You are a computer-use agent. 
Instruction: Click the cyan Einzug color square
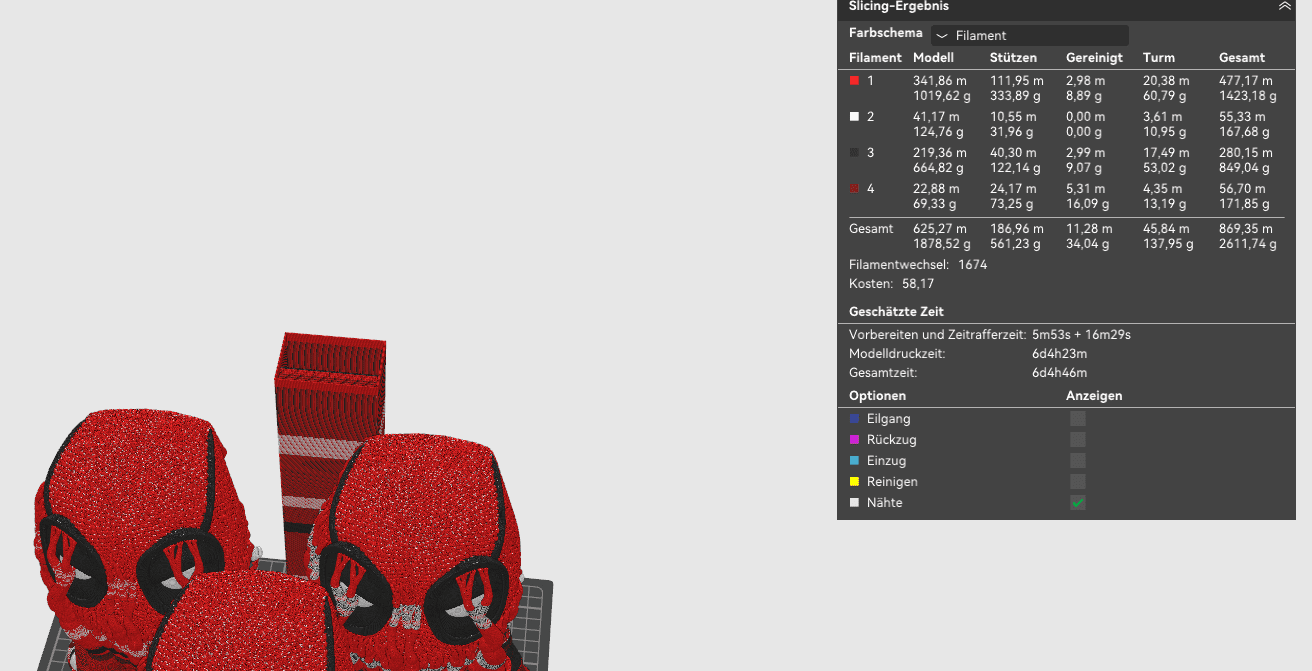coord(854,461)
